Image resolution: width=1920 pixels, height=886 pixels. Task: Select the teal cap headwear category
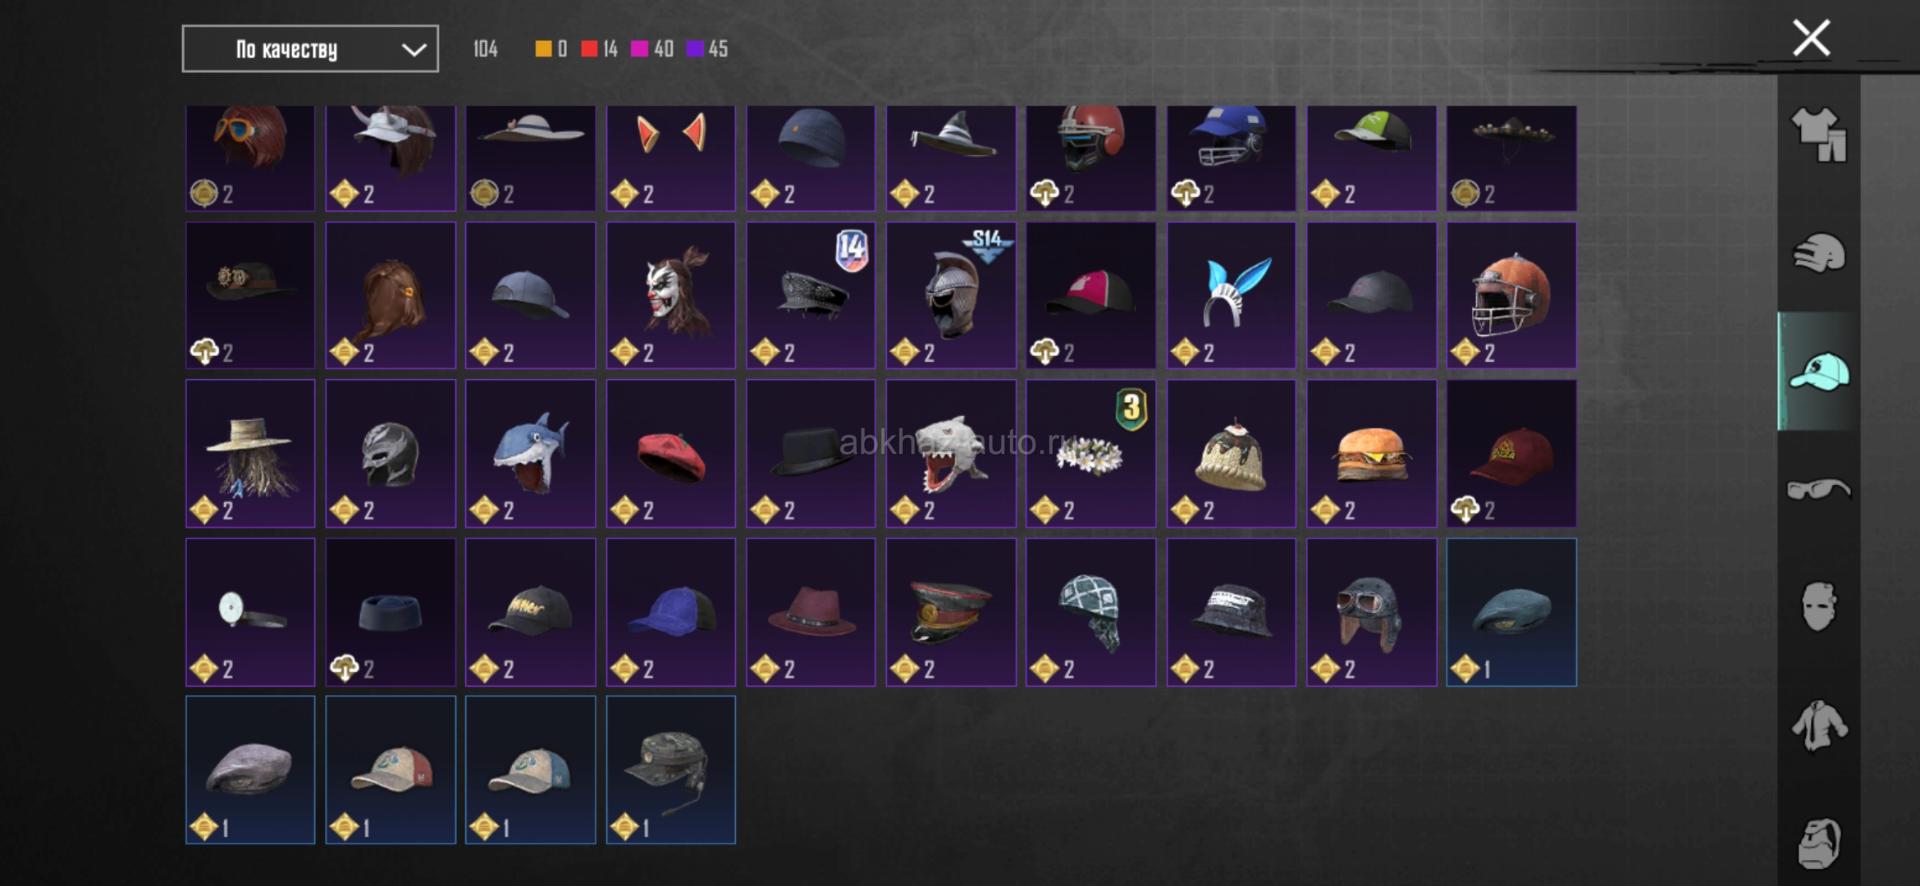pyautogui.click(x=1818, y=372)
